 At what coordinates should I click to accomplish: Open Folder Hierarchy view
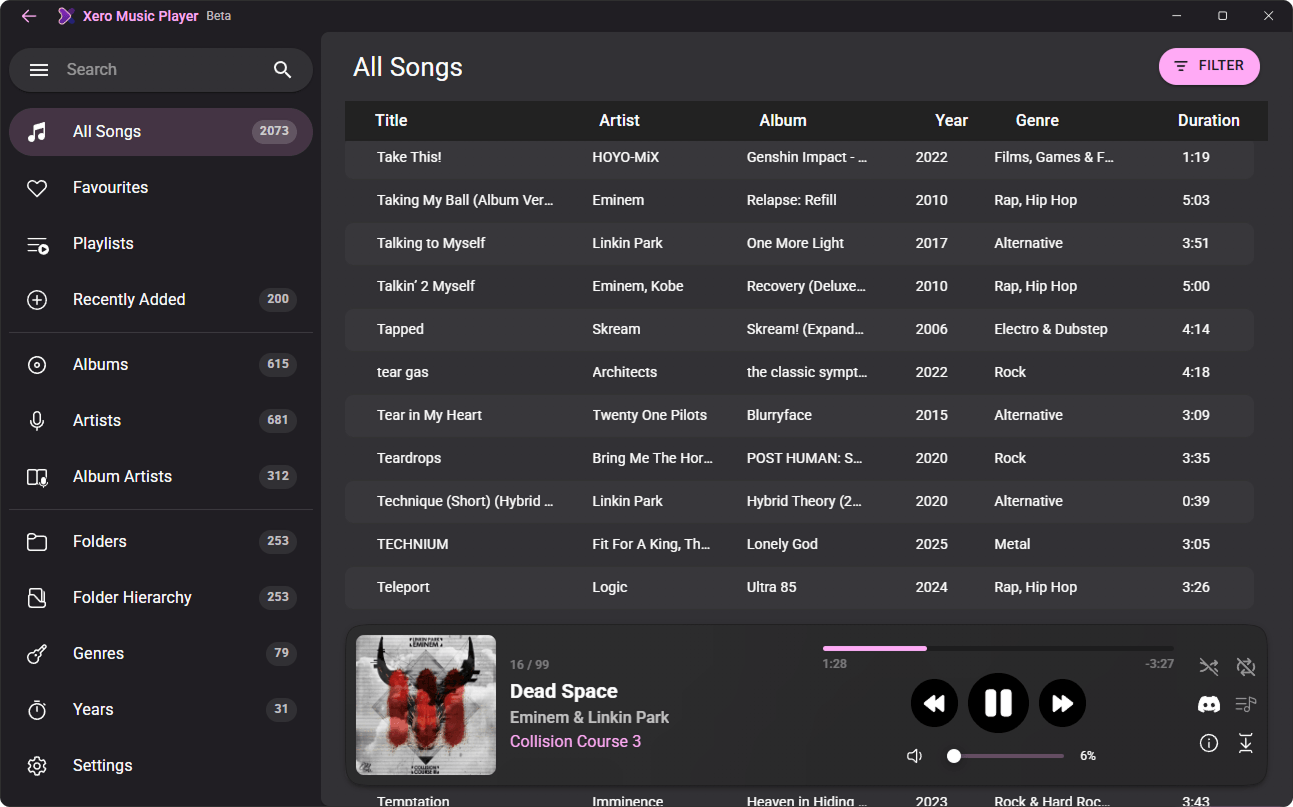[161, 598]
